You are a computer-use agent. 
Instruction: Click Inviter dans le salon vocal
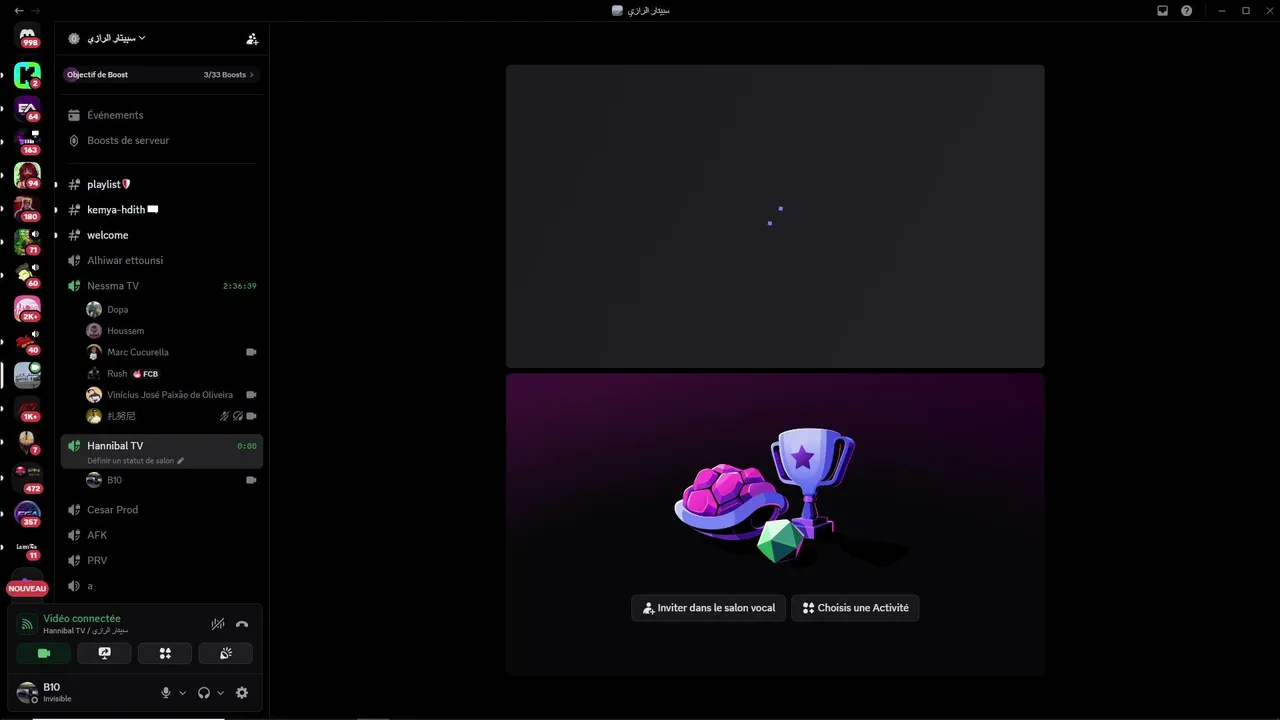(708, 608)
